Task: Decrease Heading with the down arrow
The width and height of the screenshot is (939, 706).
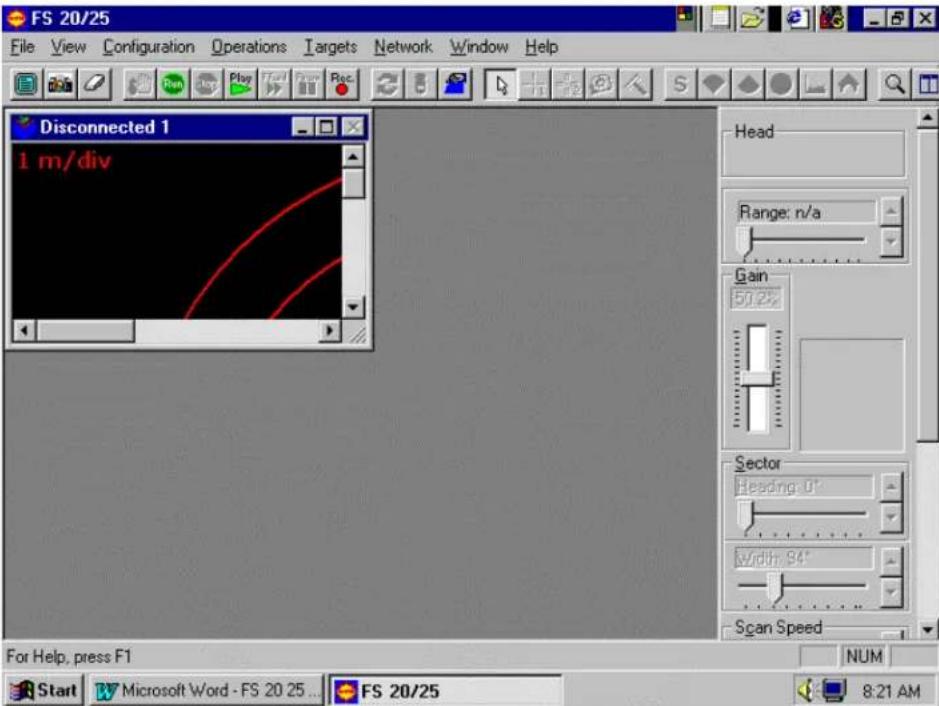Action: pyautogui.click(x=891, y=517)
